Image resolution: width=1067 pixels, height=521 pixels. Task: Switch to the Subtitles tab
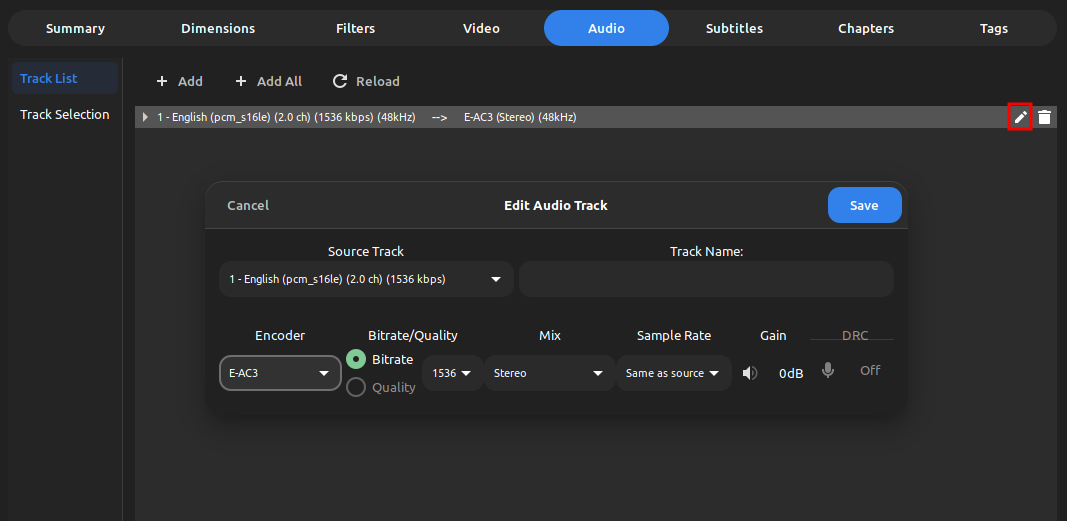[734, 28]
